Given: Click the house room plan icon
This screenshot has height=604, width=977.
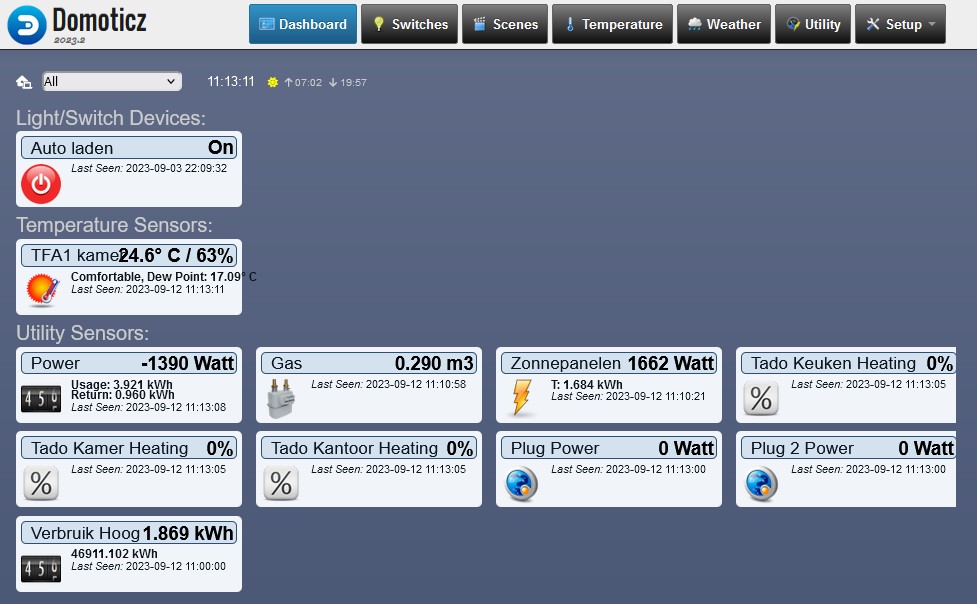Looking at the screenshot, I should tap(24, 82).
